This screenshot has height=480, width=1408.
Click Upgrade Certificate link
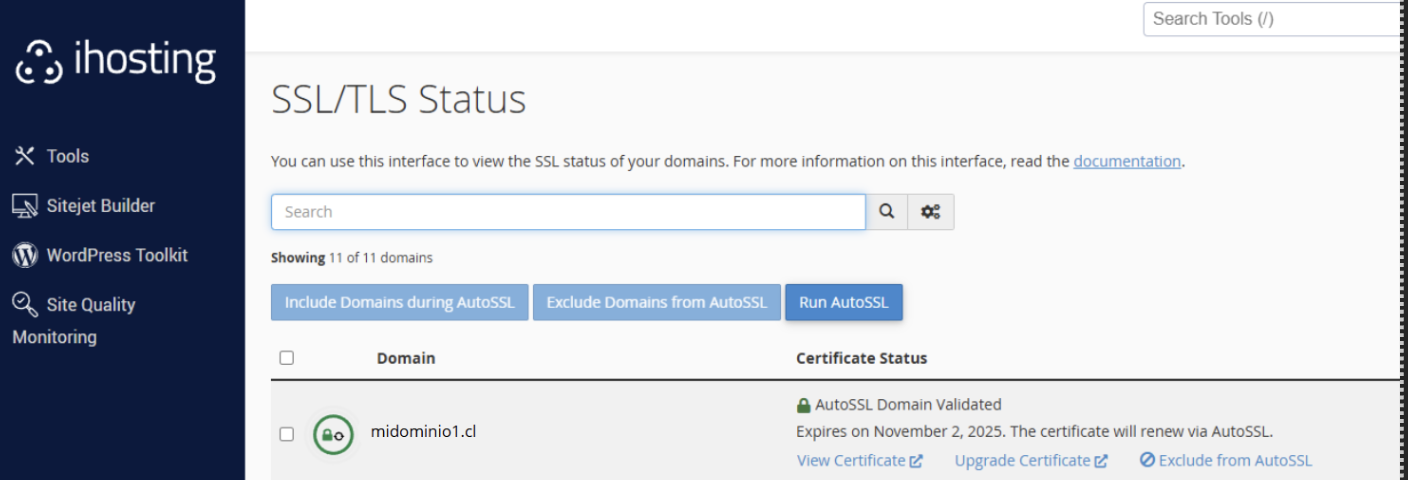click(1030, 461)
